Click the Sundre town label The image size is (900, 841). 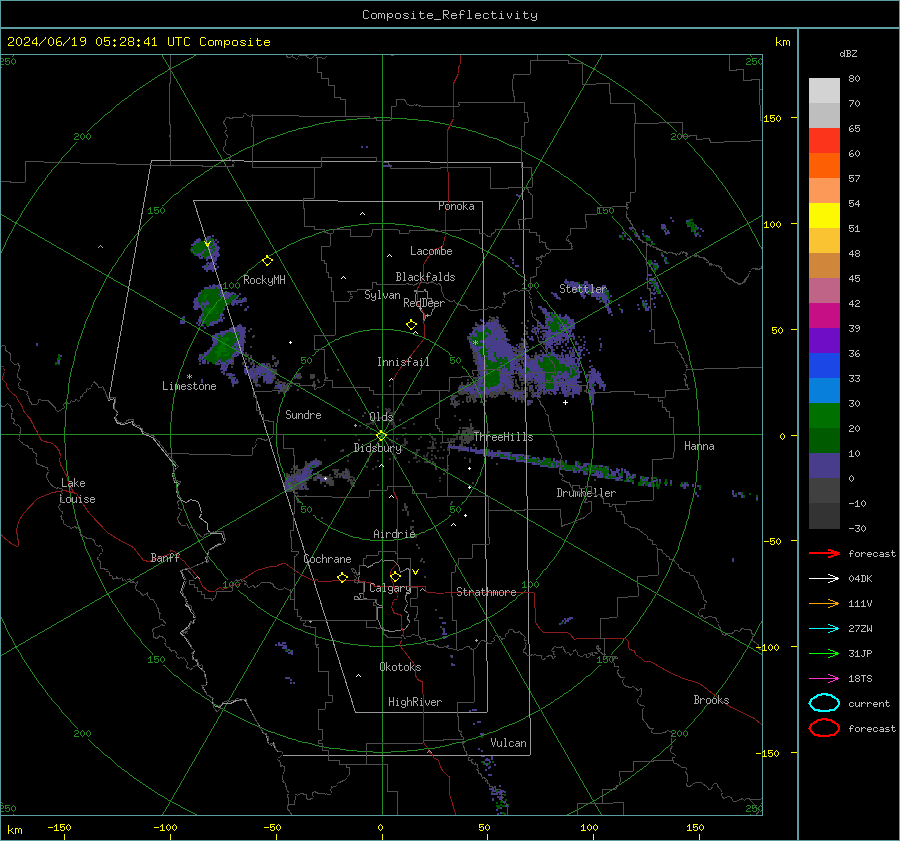pyautogui.click(x=303, y=414)
